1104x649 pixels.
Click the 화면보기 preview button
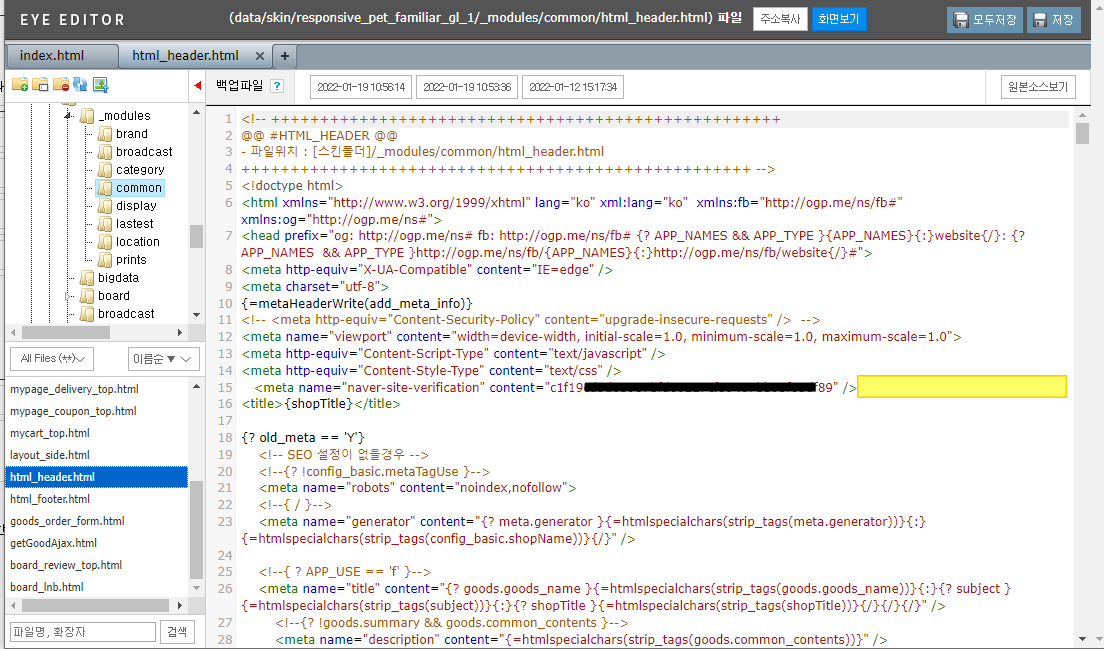839,19
